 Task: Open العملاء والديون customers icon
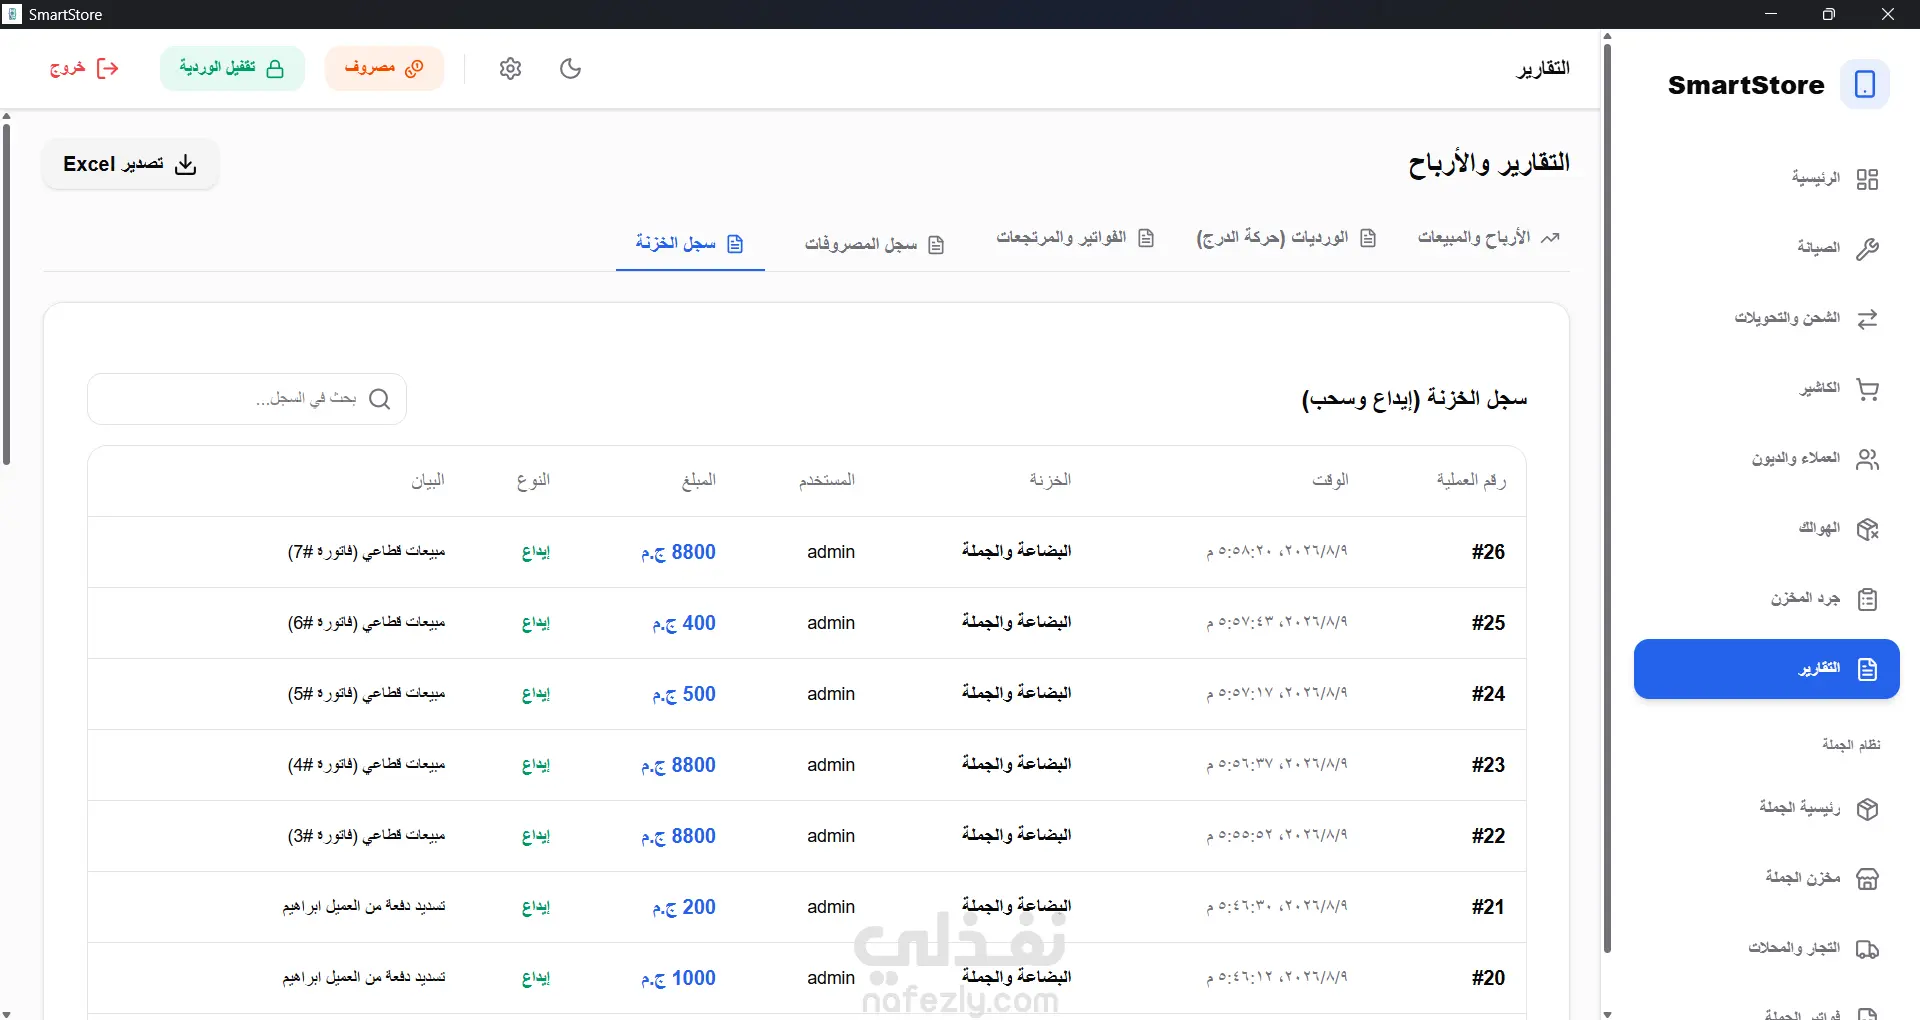coord(1867,459)
